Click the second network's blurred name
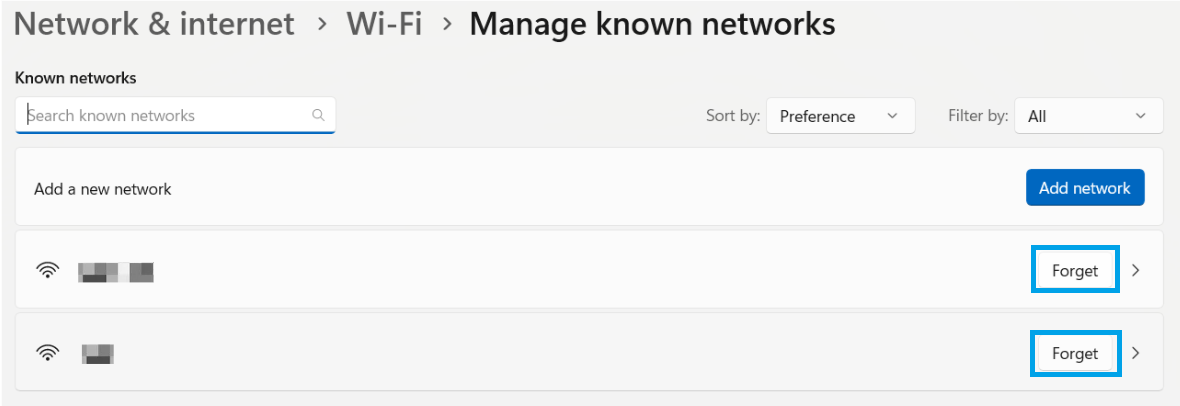Screen dimensions: 1180x406 (x=98, y=352)
